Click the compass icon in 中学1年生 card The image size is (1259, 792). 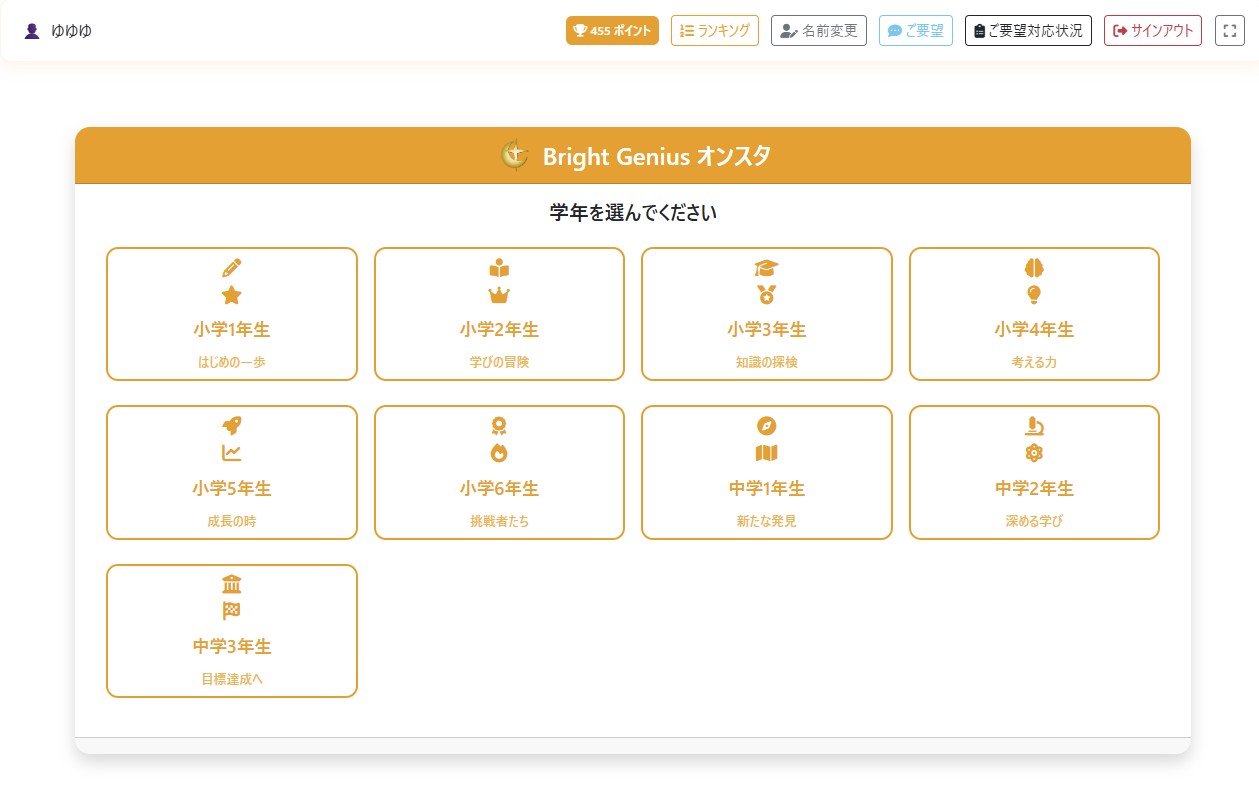[766, 426]
